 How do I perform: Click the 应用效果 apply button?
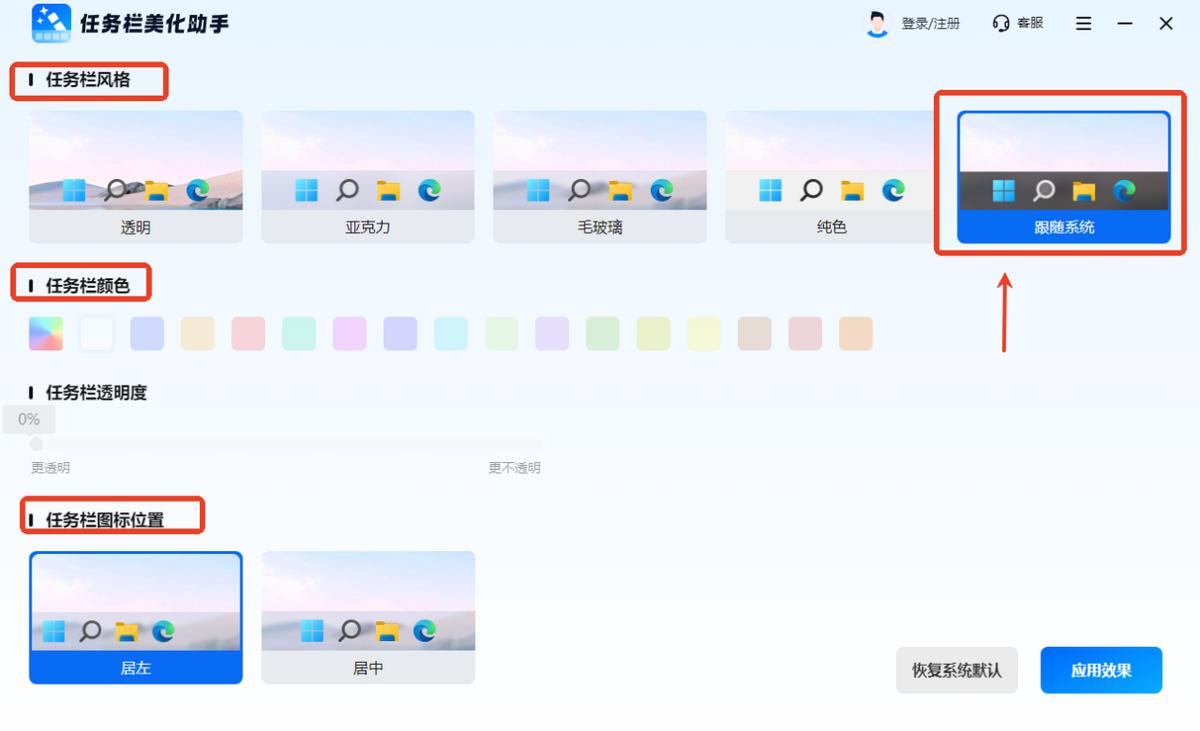point(1101,670)
